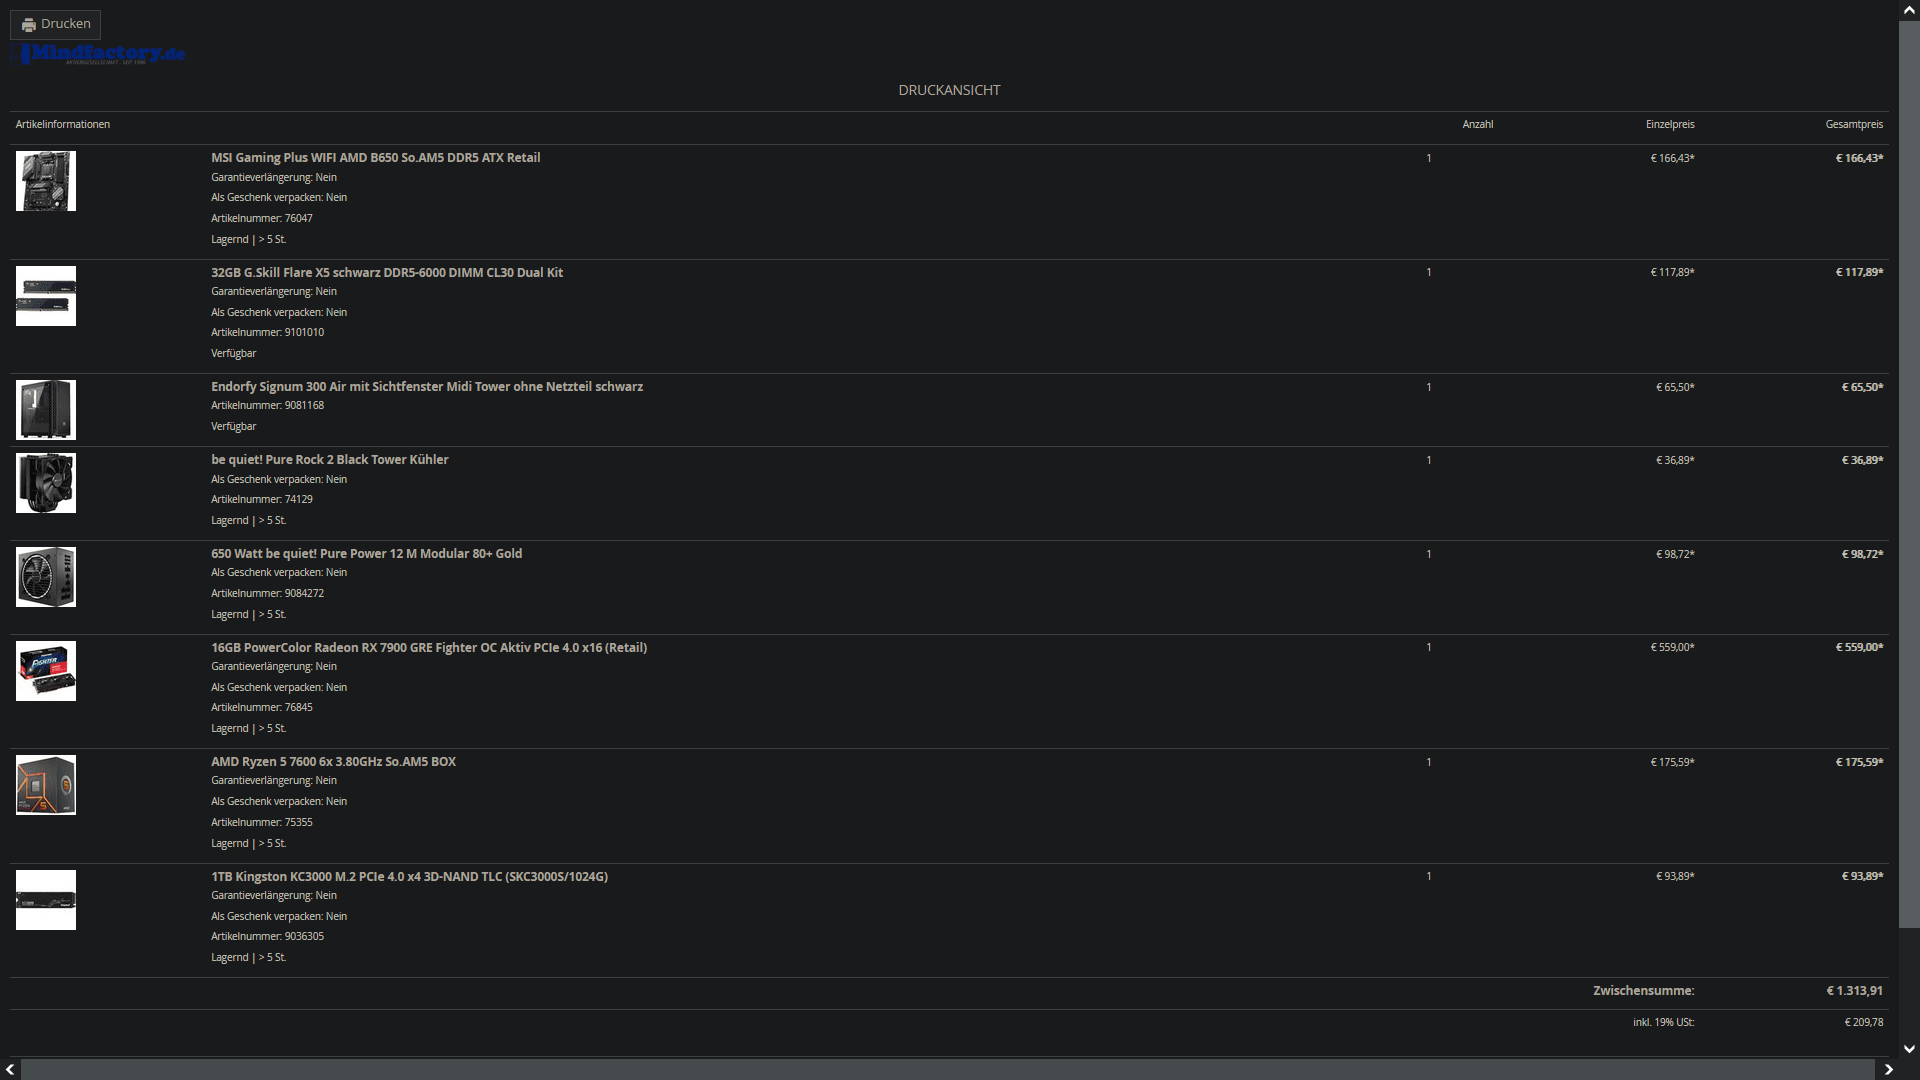
Task: Click the be quiet! Pure Rock 2 cooler thumbnail
Action: pos(46,483)
